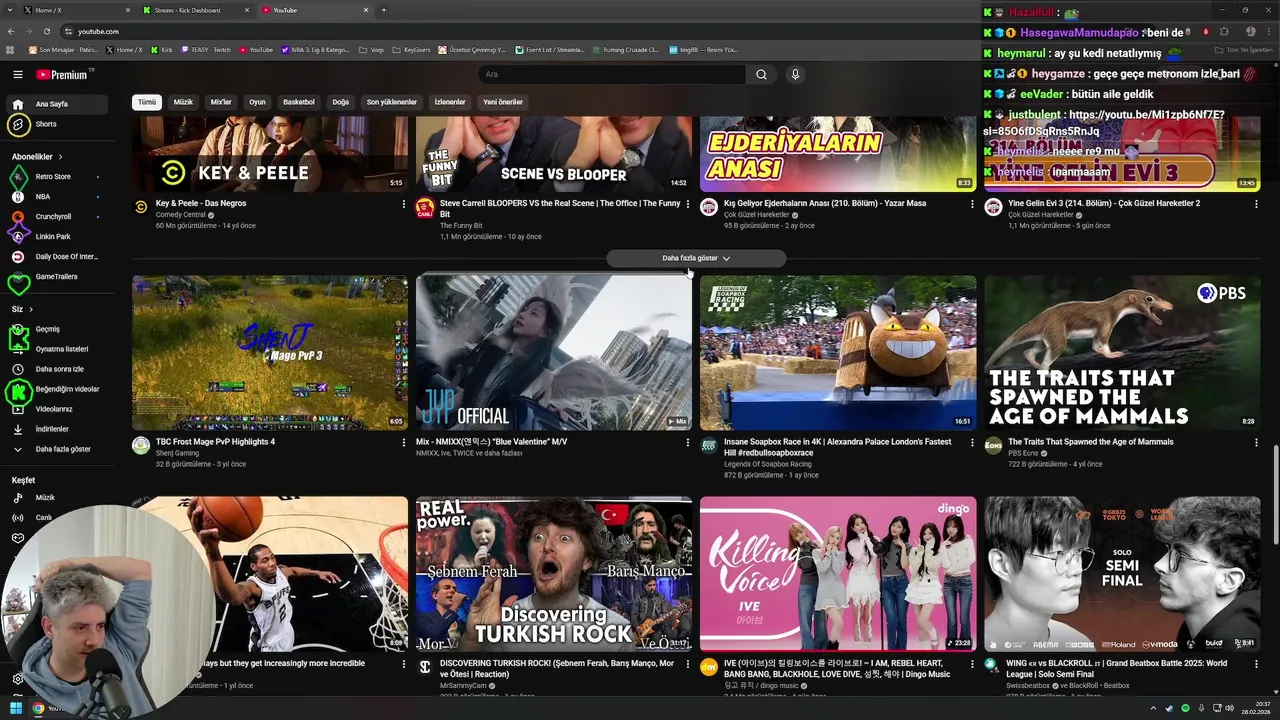Expand the Abonelikler section chevron

tap(60, 157)
